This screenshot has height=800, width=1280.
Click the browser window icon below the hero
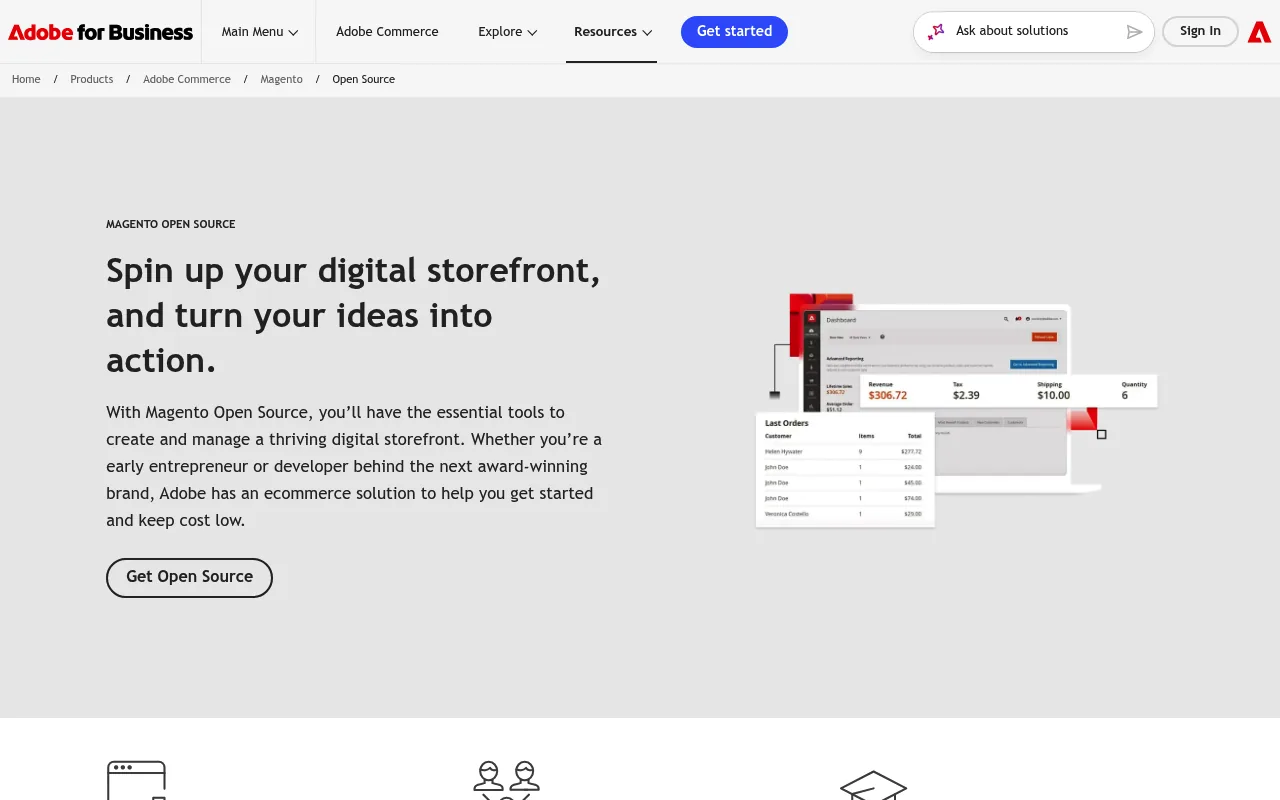[x=136, y=781]
